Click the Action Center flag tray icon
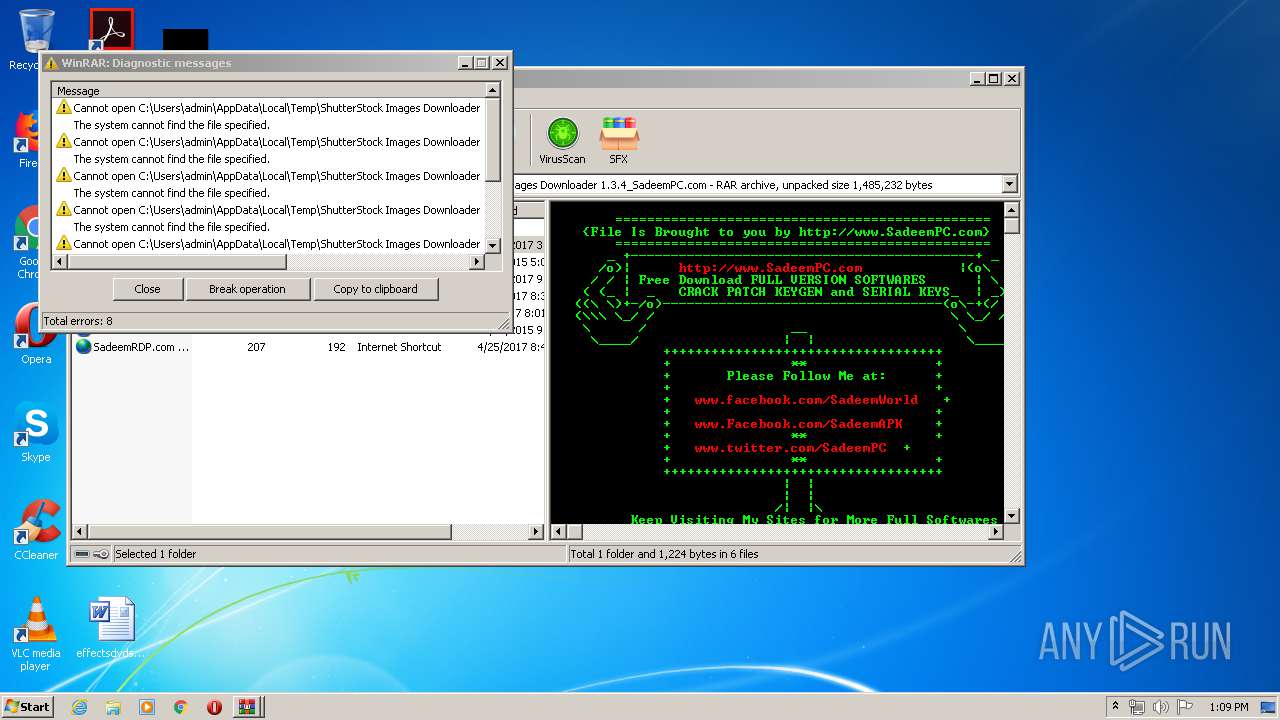The height and width of the screenshot is (720, 1280). click(x=1183, y=707)
